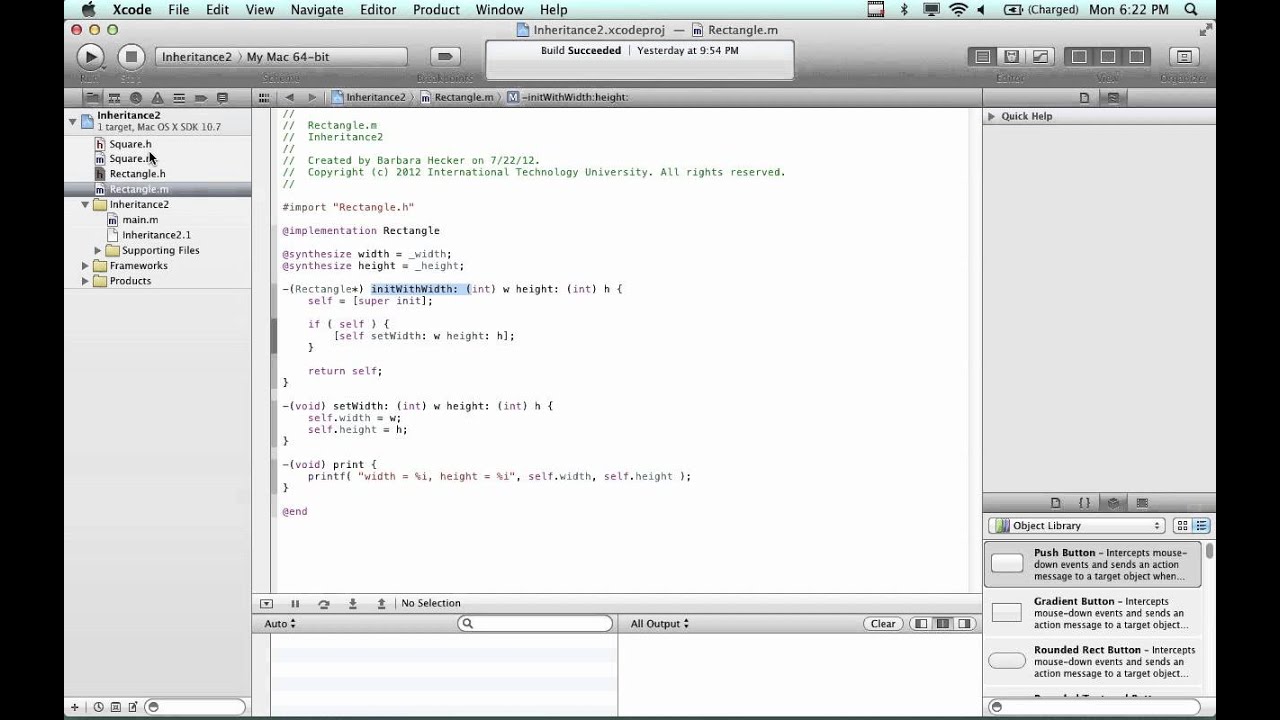This screenshot has width=1280, height=720.
Task: Go forward using the jump bar arrow
Action: [312, 98]
